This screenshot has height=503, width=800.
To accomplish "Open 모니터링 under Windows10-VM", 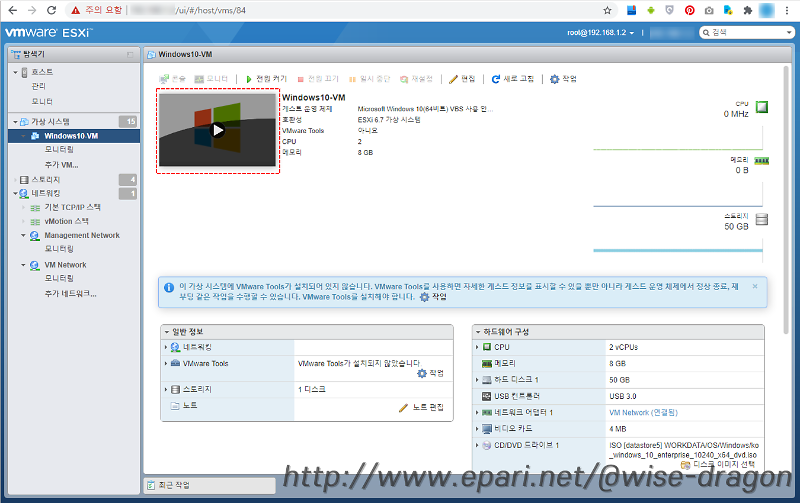I will click(x=59, y=149).
